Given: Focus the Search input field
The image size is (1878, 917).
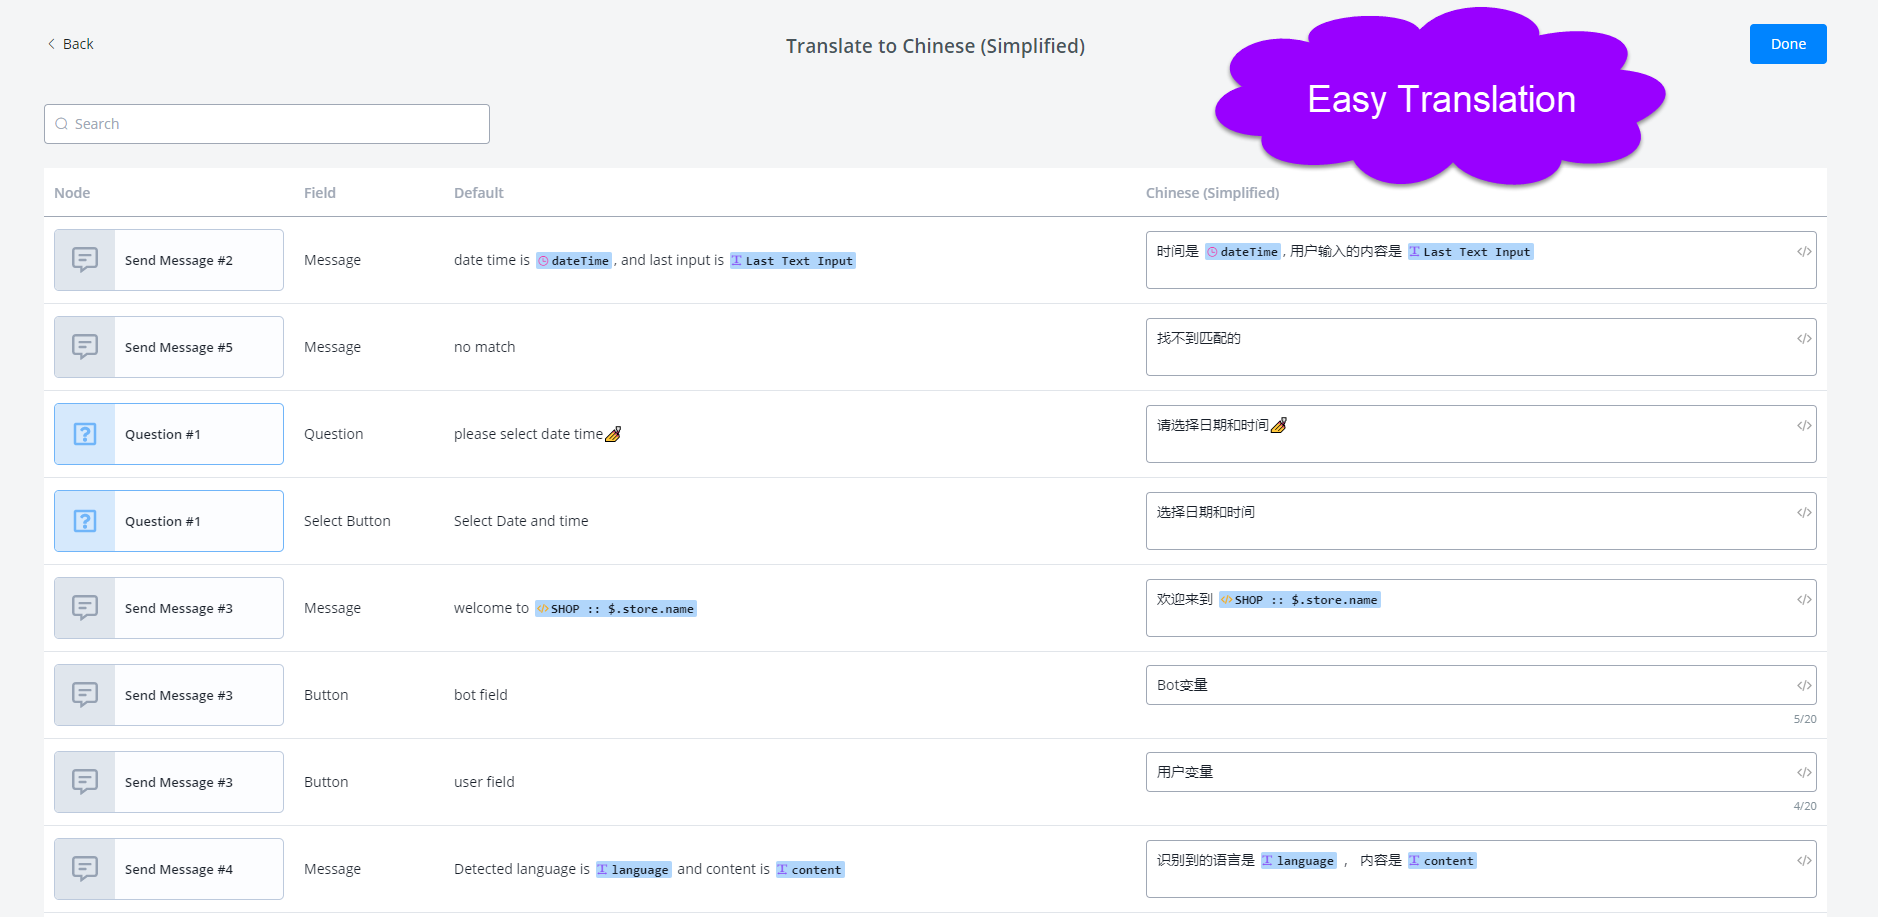Looking at the screenshot, I should point(267,124).
